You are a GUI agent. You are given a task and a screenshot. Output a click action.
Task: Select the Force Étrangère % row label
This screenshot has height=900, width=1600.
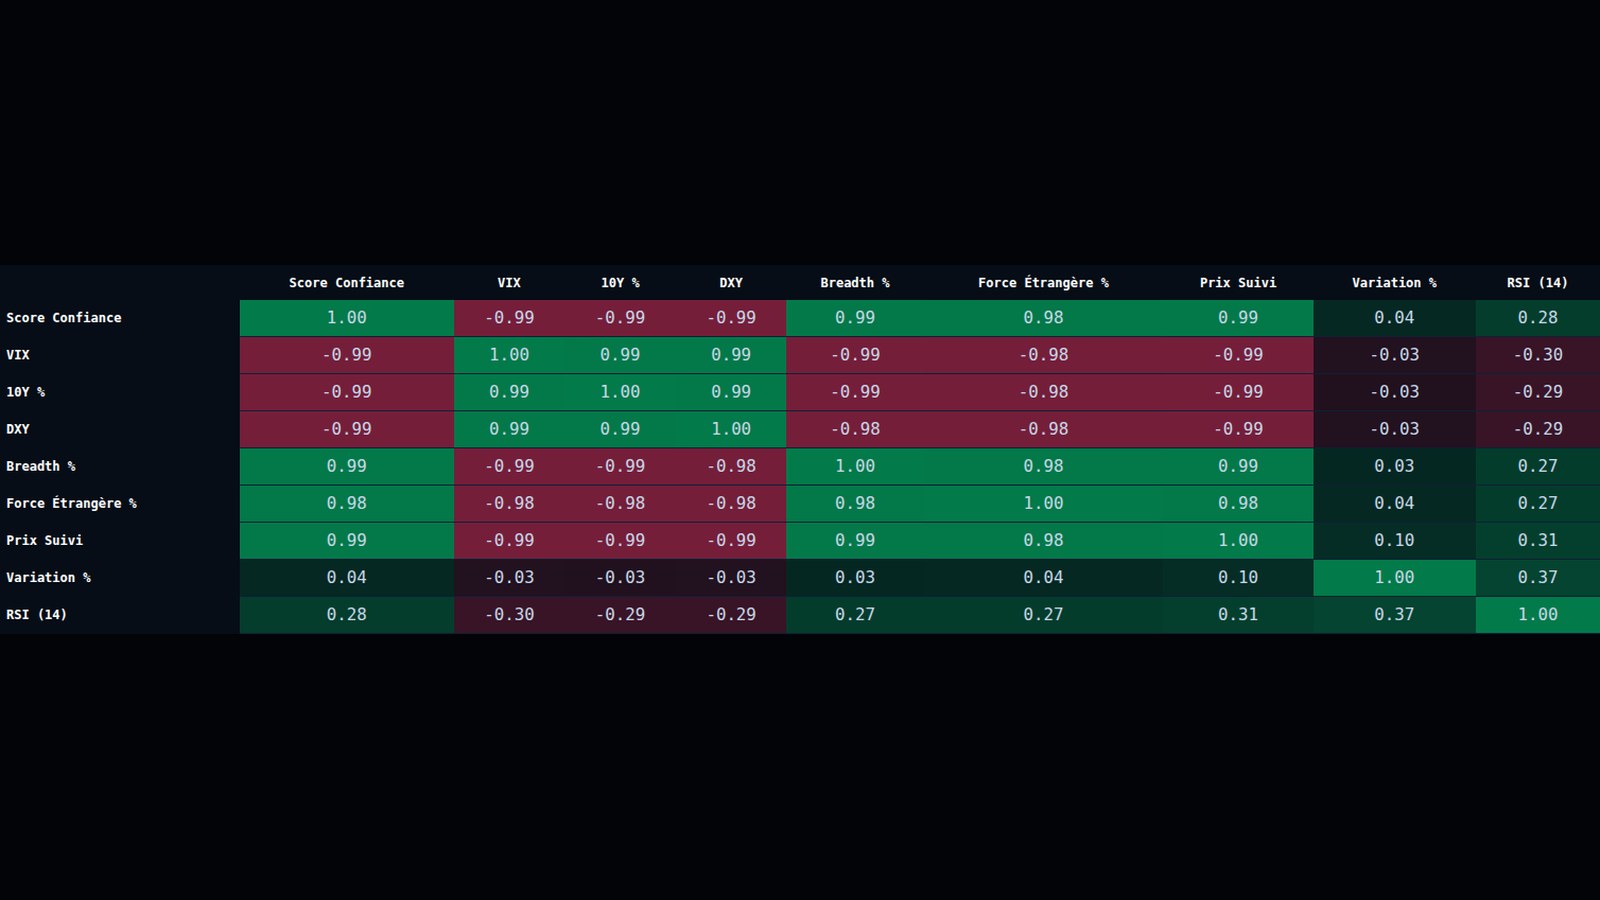[x=120, y=503]
